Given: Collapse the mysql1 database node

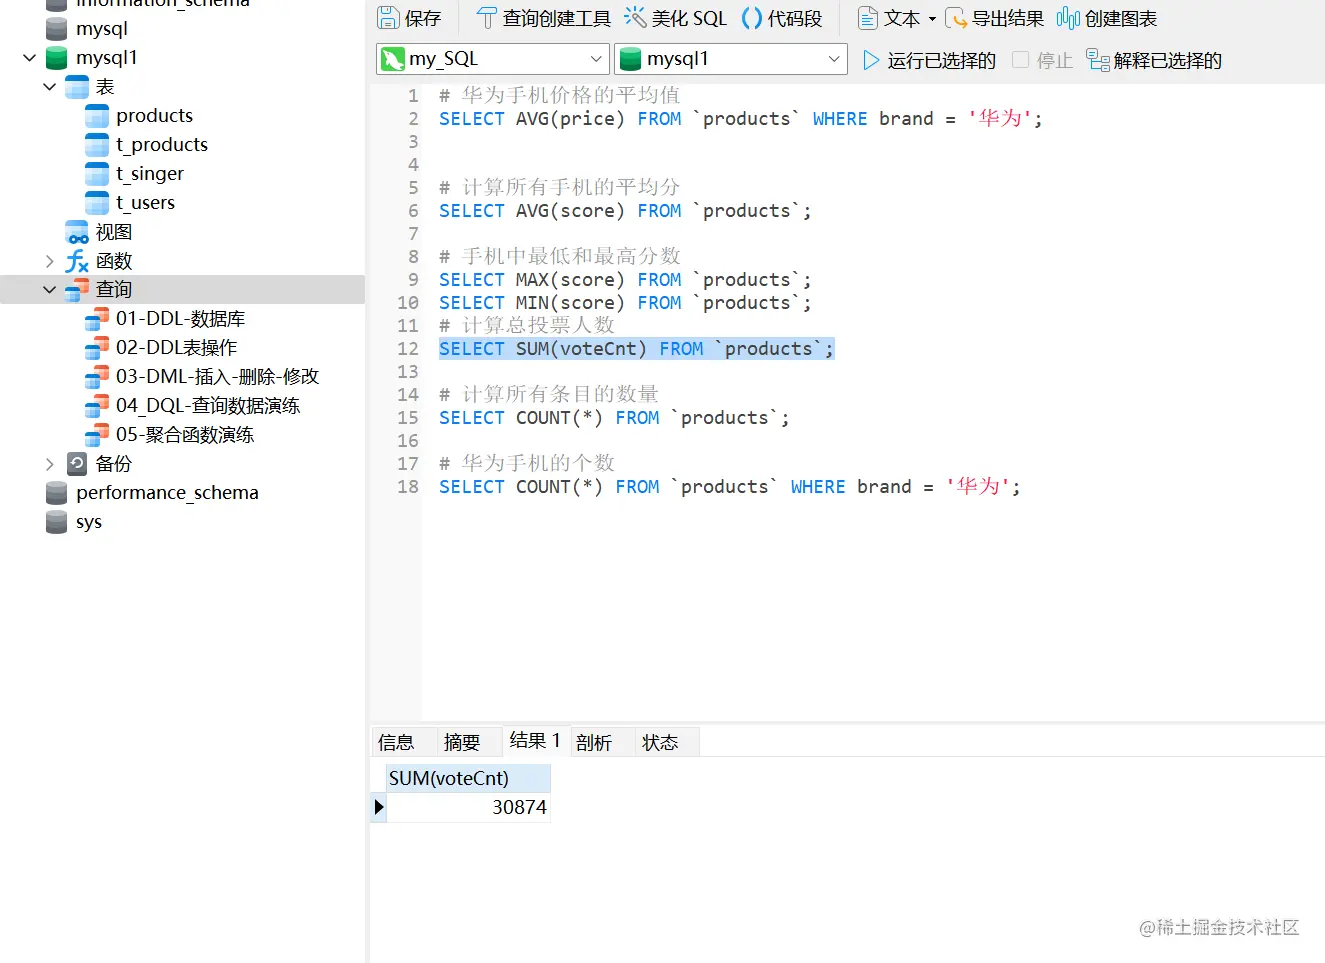Looking at the screenshot, I should [30, 58].
